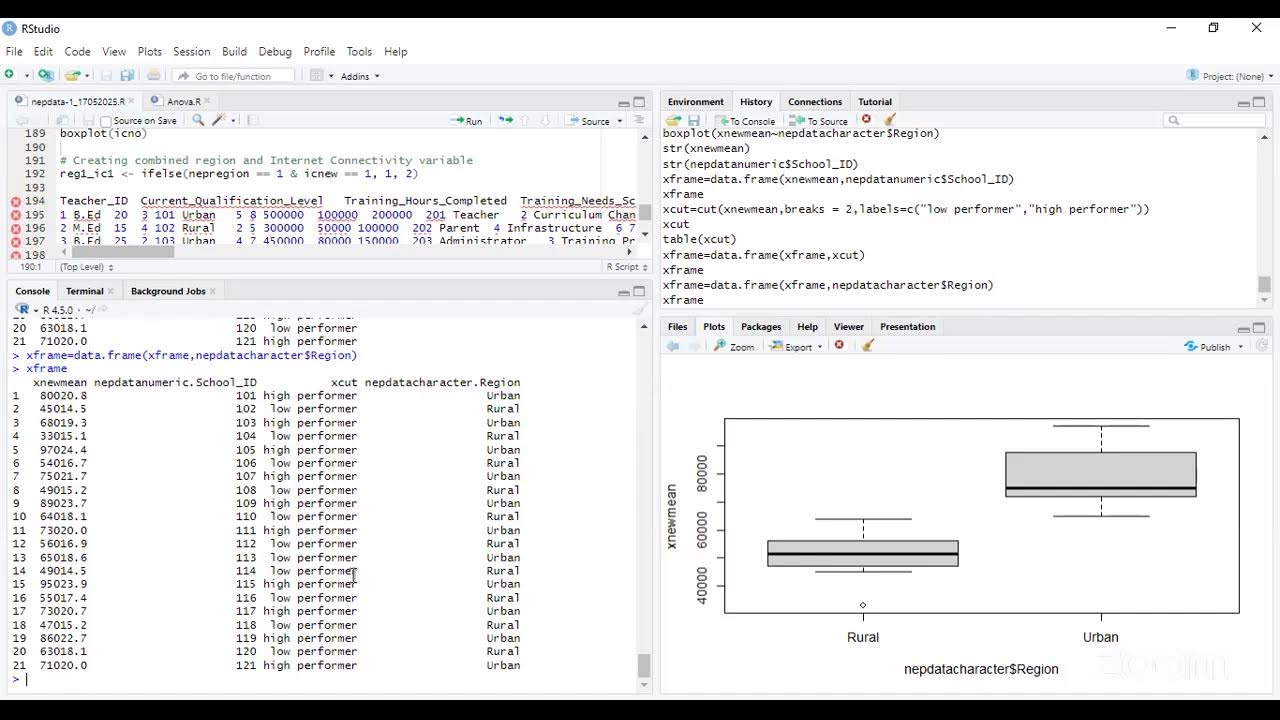Click the Go to file/function field
This screenshot has height=720, width=1280.
[x=235, y=76]
